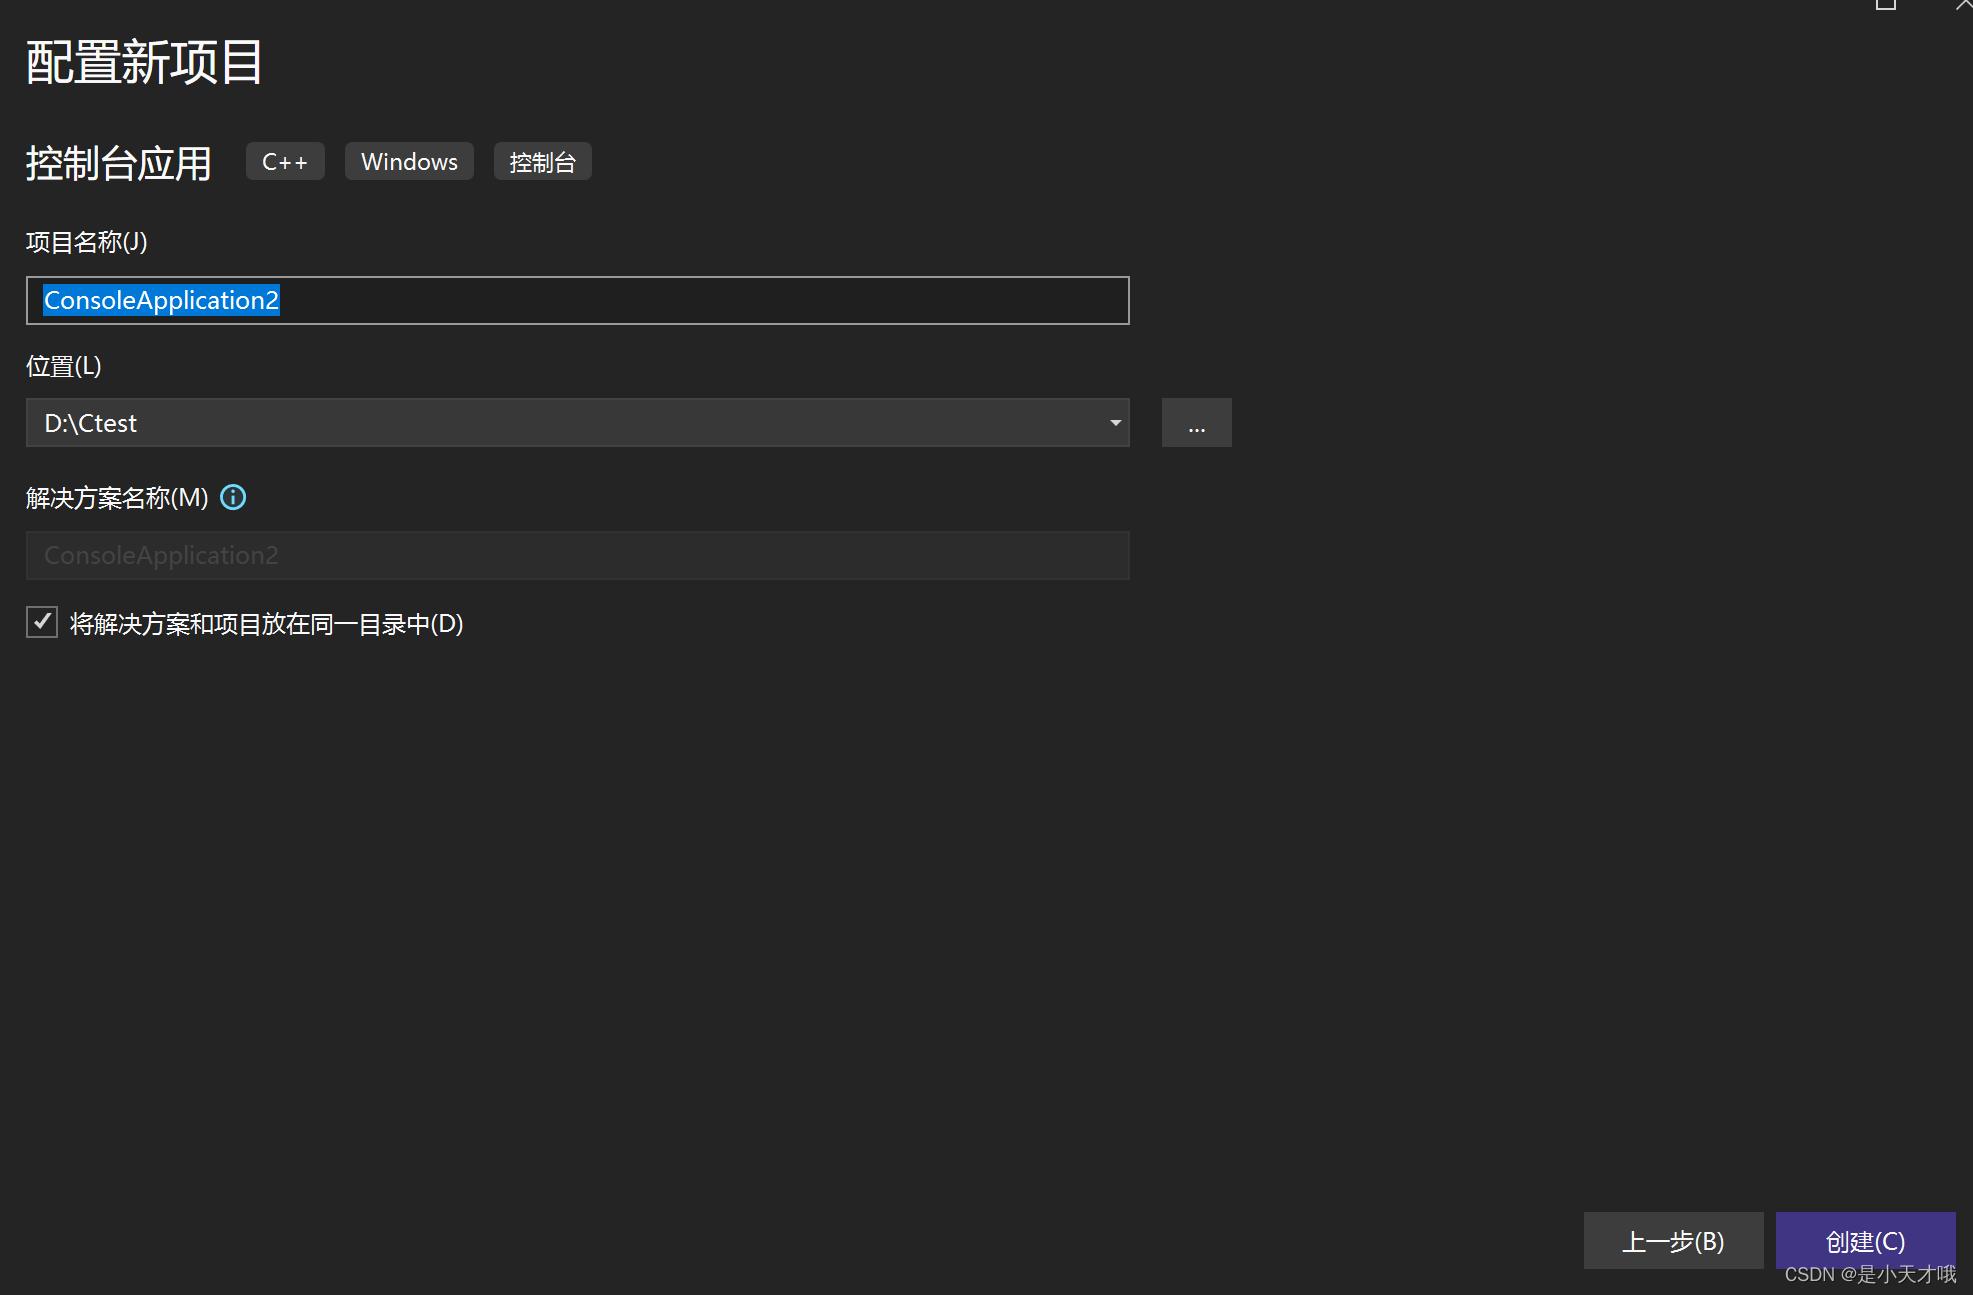This screenshot has width=1973, height=1295.
Task: Click the 上一步(B) button
Action: [1673, 1240]
